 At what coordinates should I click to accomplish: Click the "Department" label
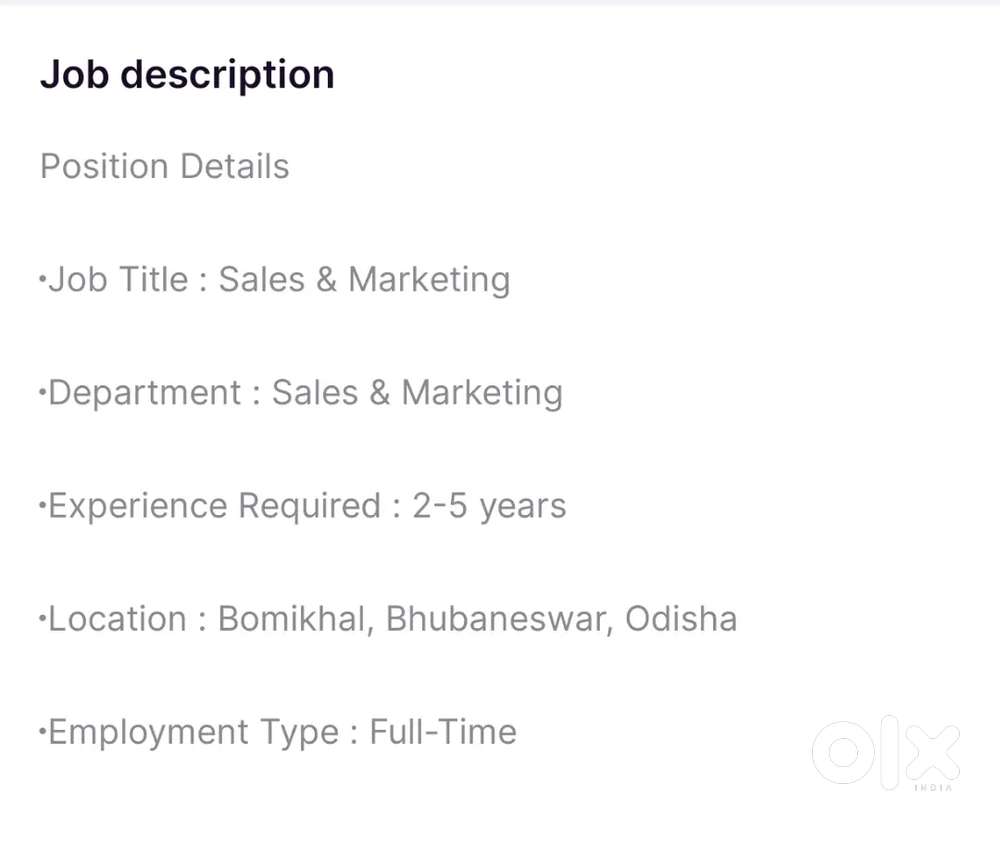click(x=145, y=392)
